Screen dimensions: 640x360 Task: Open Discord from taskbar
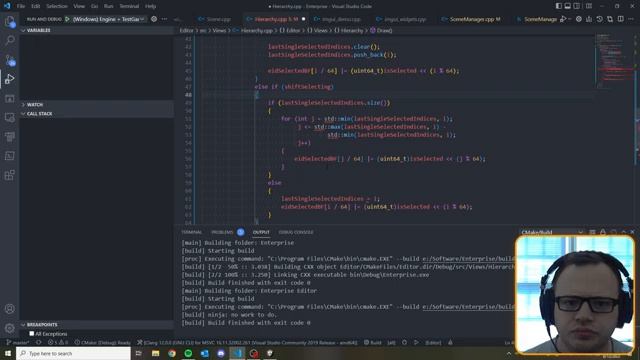point(221,353)
